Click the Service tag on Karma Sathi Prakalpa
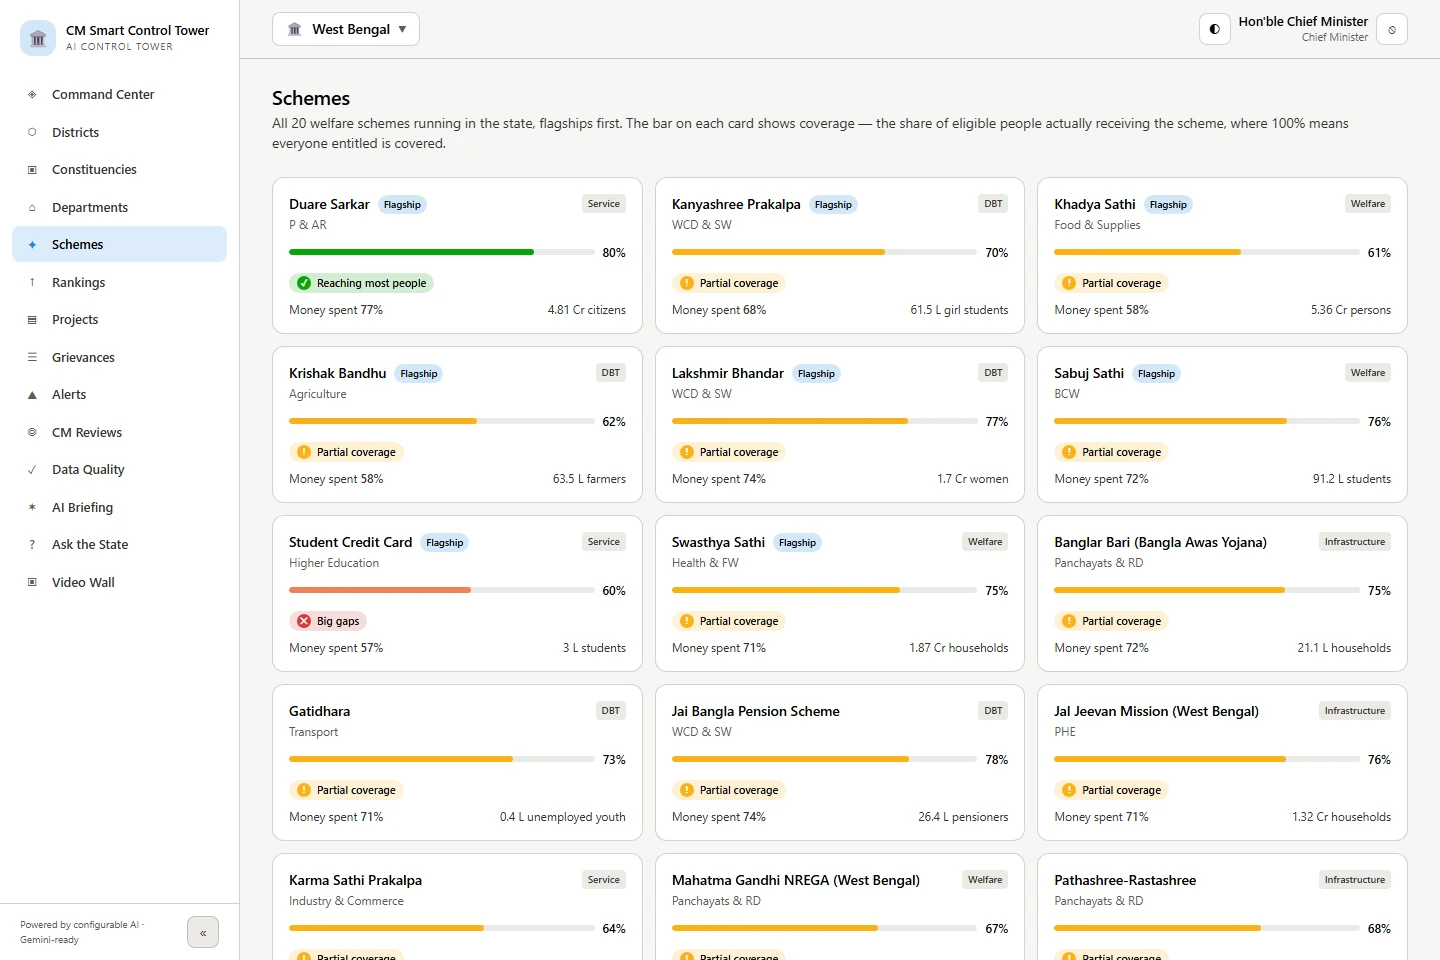This screenshot has height=960, width=1440. (x=604, y=880)
